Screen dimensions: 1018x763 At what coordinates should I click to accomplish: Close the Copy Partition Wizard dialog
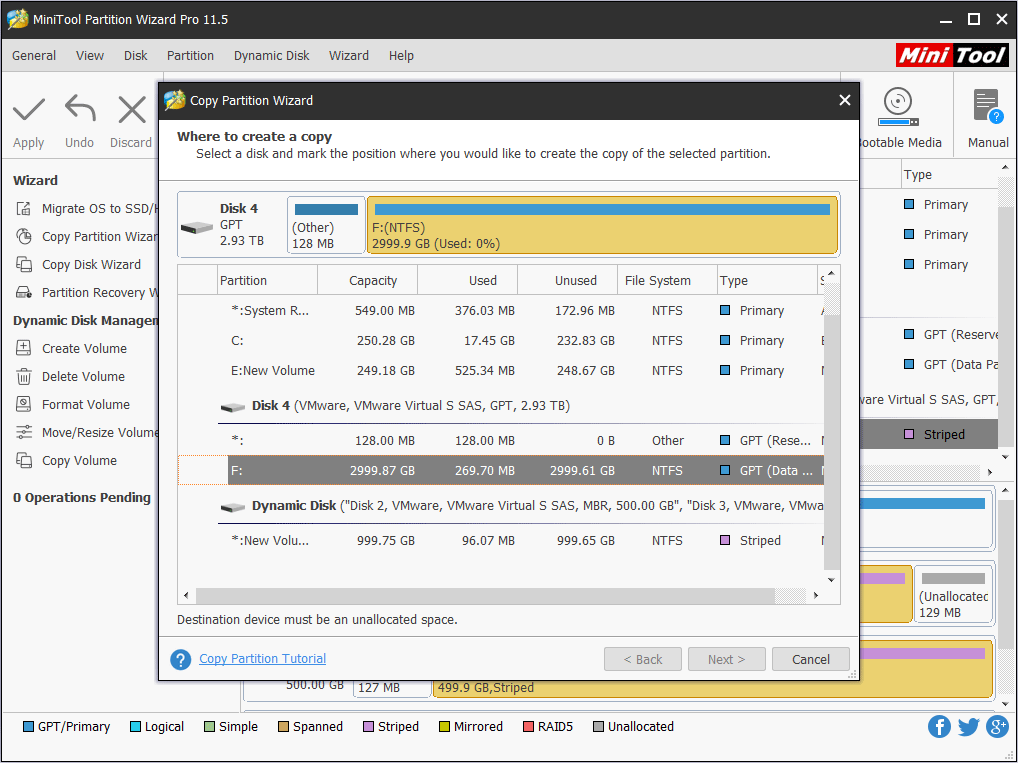click(x=845, y=100)
